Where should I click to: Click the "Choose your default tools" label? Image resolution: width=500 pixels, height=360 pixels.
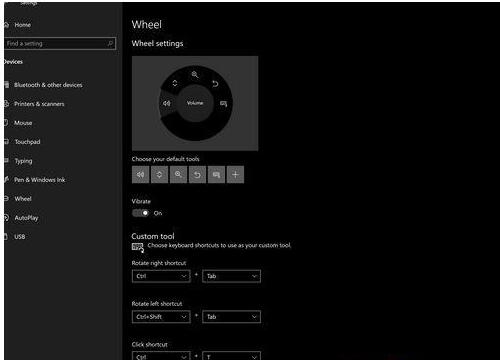coord(165,159)
